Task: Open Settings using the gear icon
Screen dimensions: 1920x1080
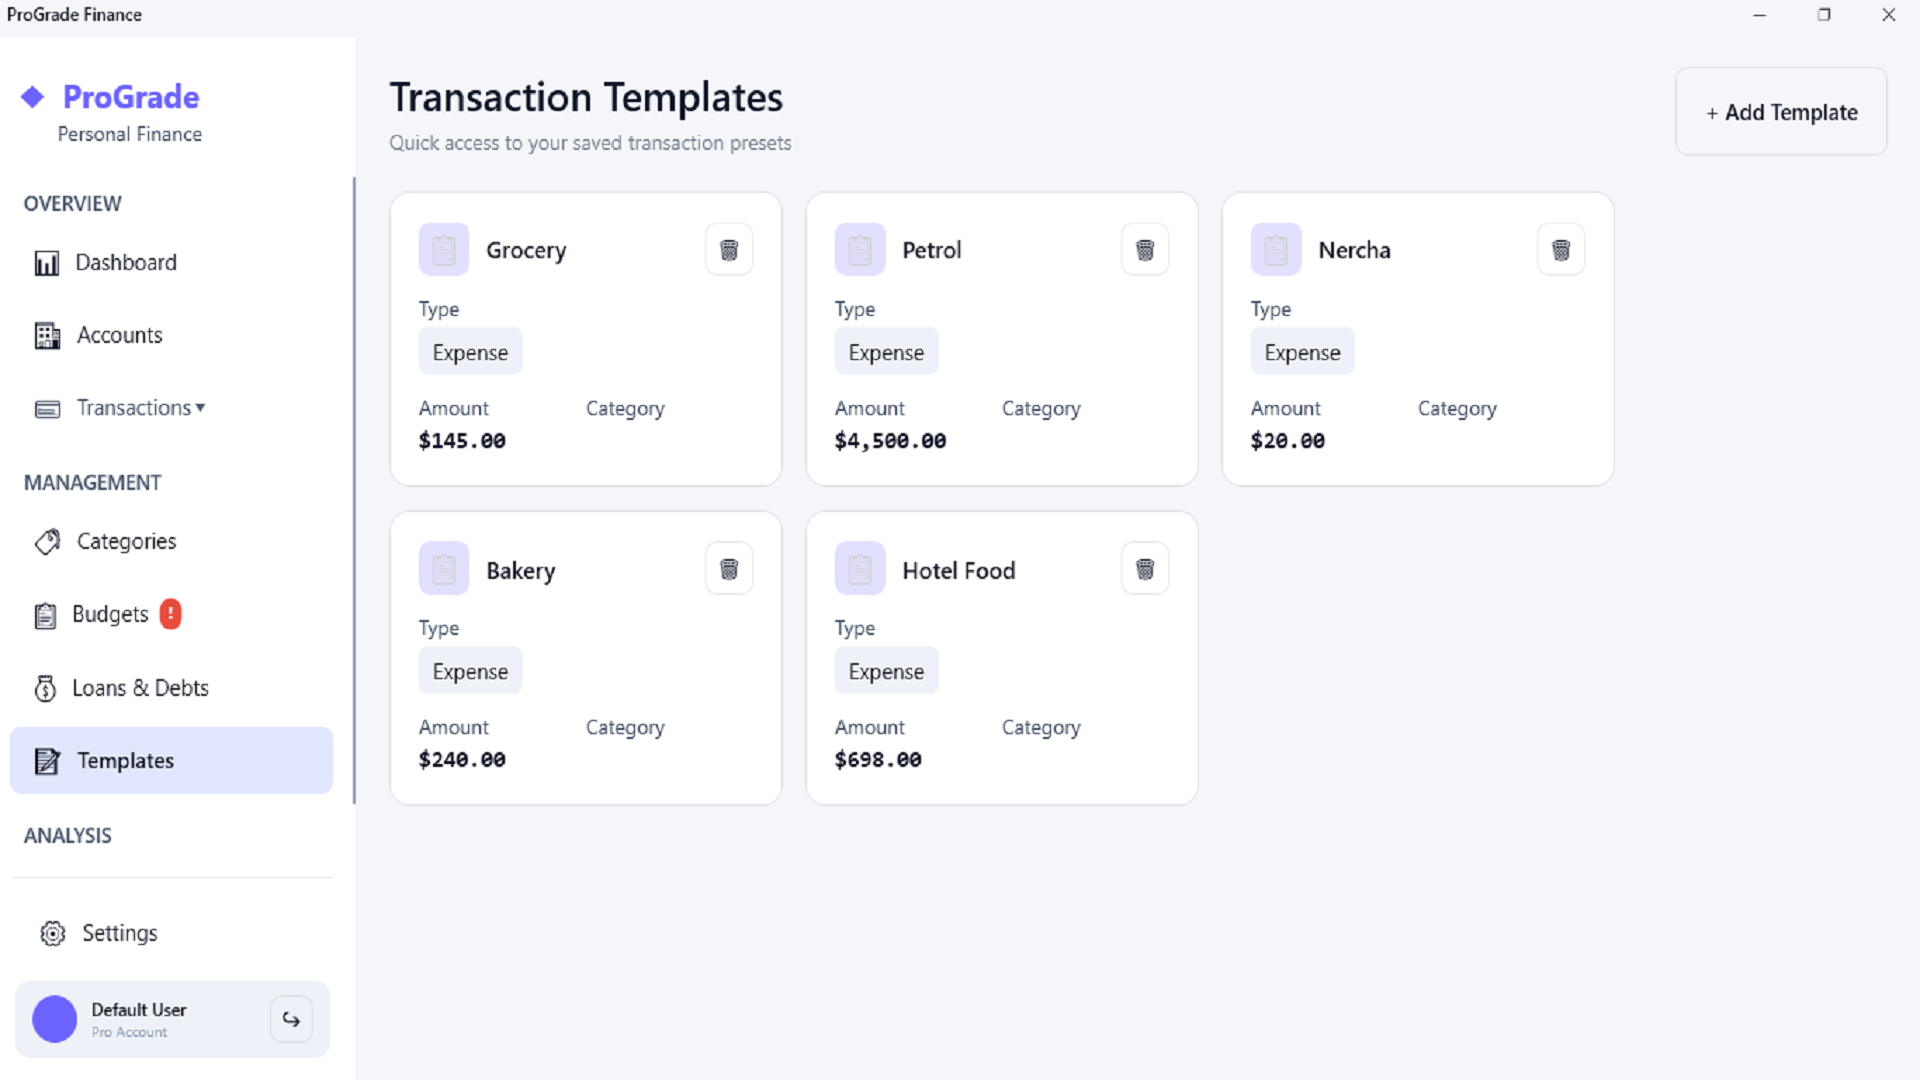Action: point(52,932)
